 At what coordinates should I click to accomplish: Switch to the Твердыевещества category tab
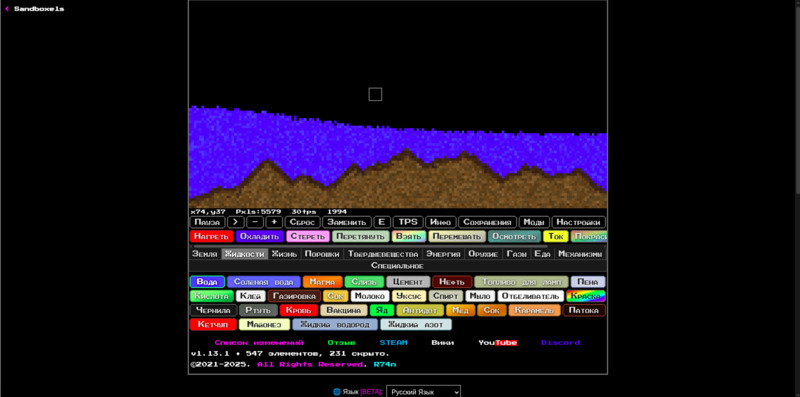tap(383, 254)
